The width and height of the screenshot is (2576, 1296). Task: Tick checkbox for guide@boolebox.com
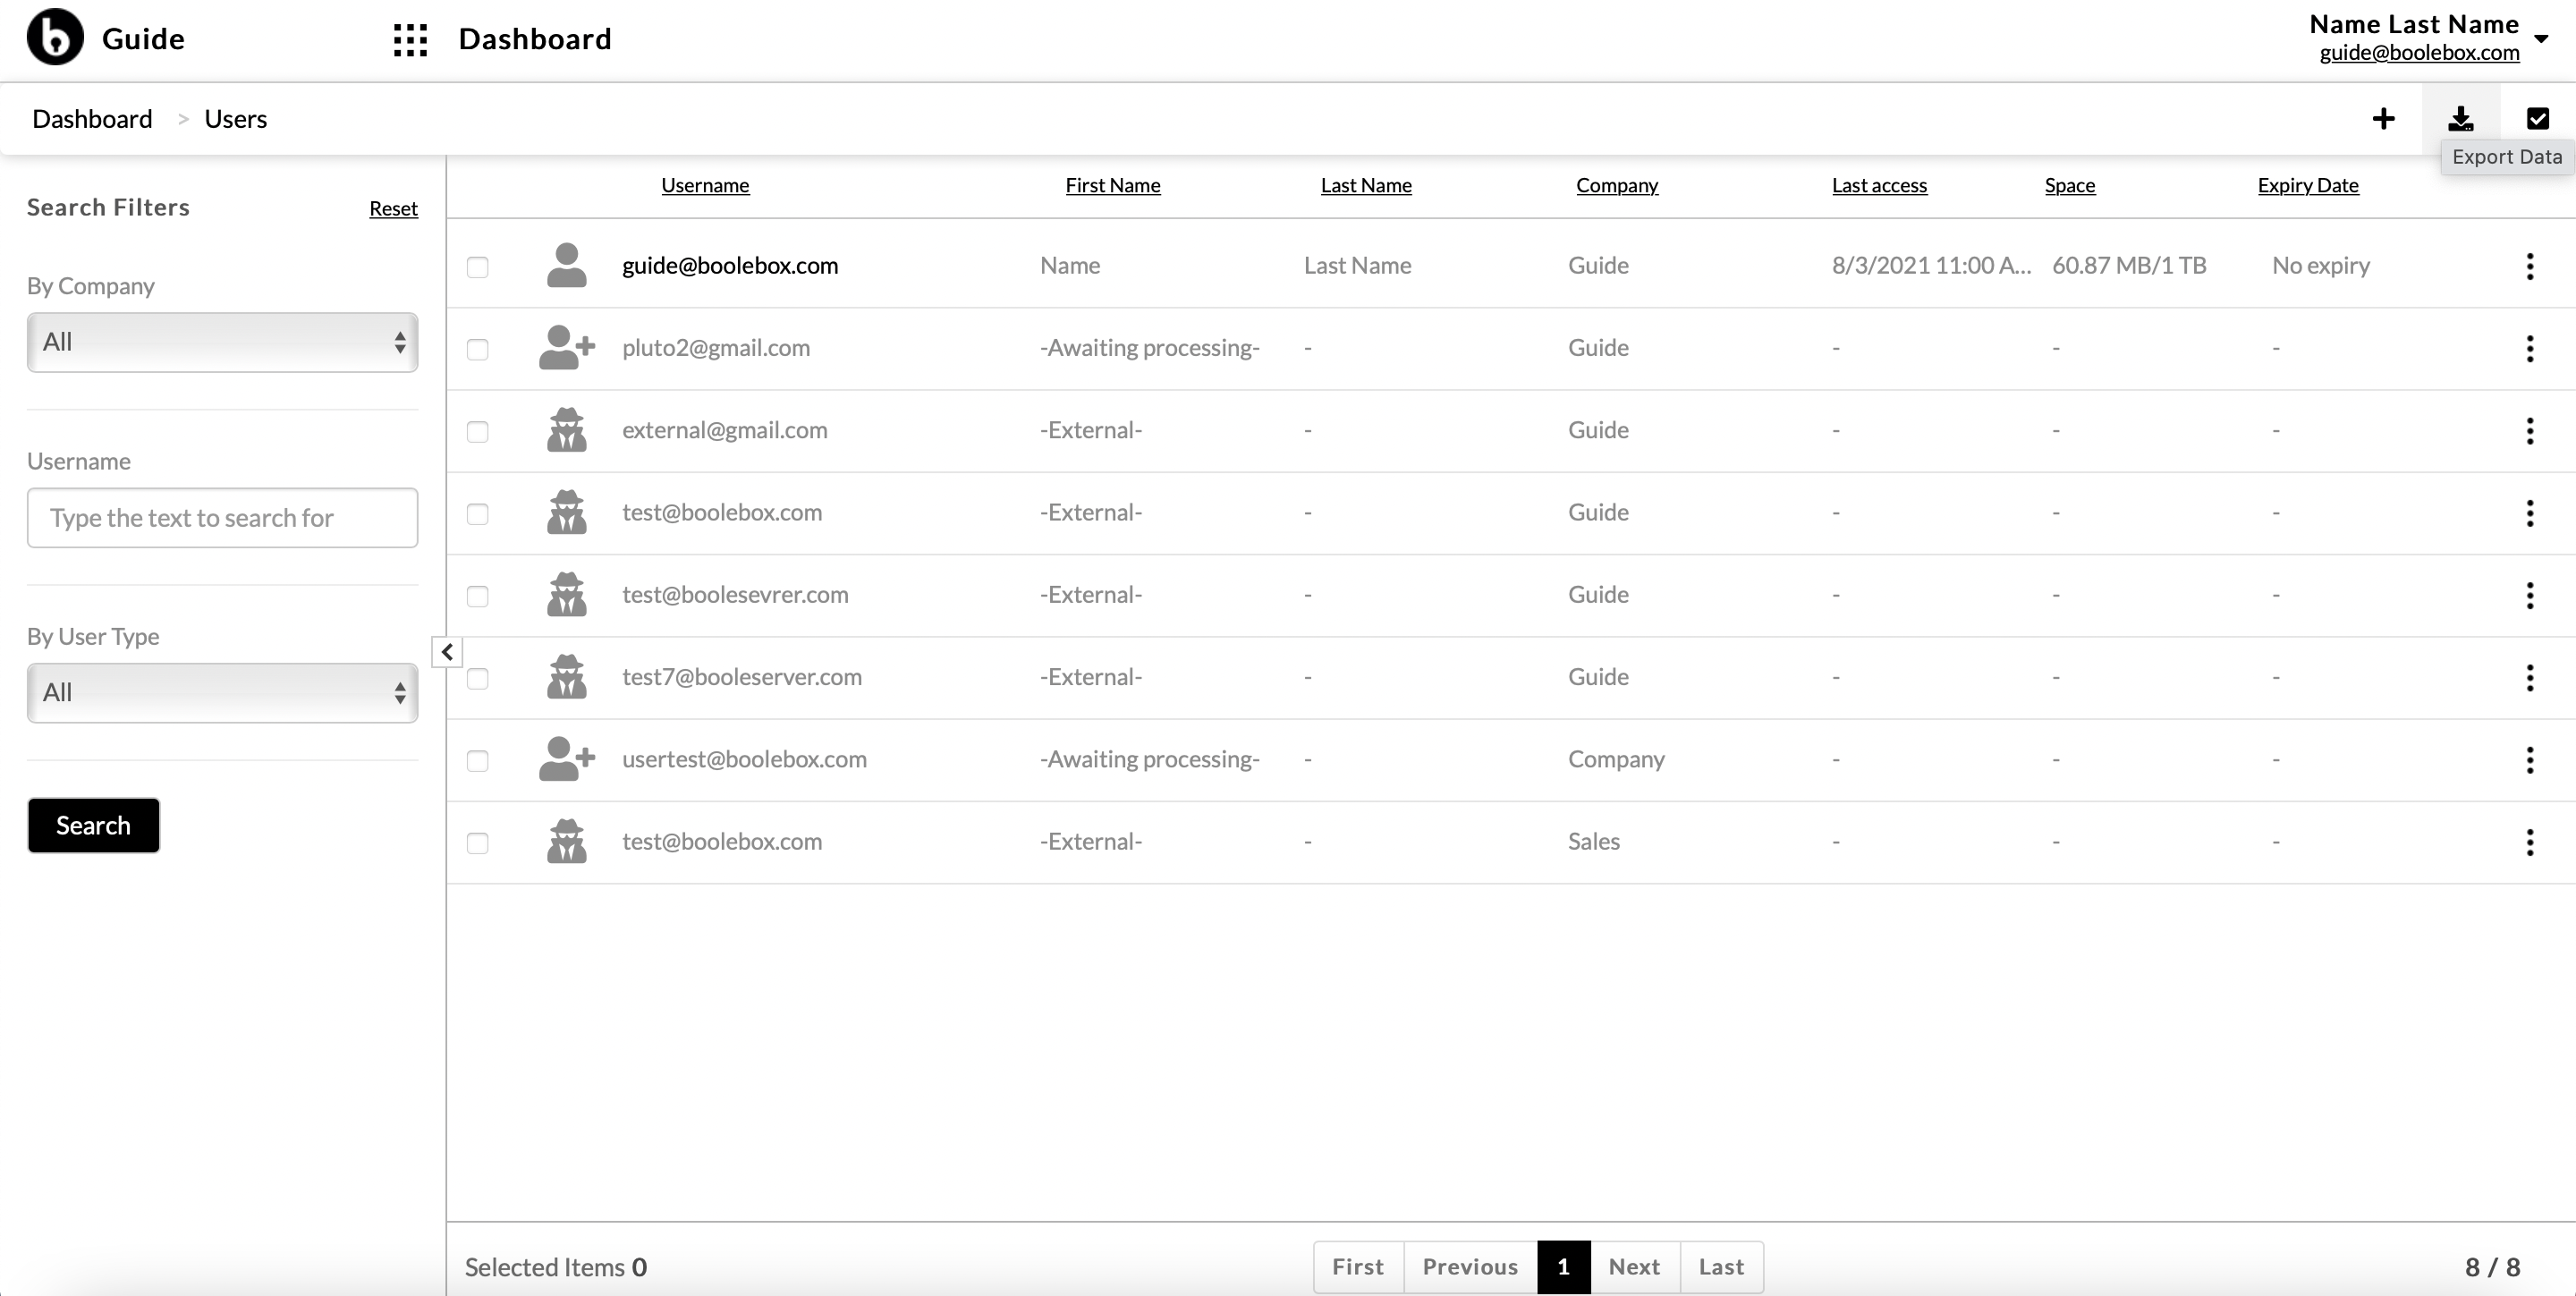pos(478,267)
